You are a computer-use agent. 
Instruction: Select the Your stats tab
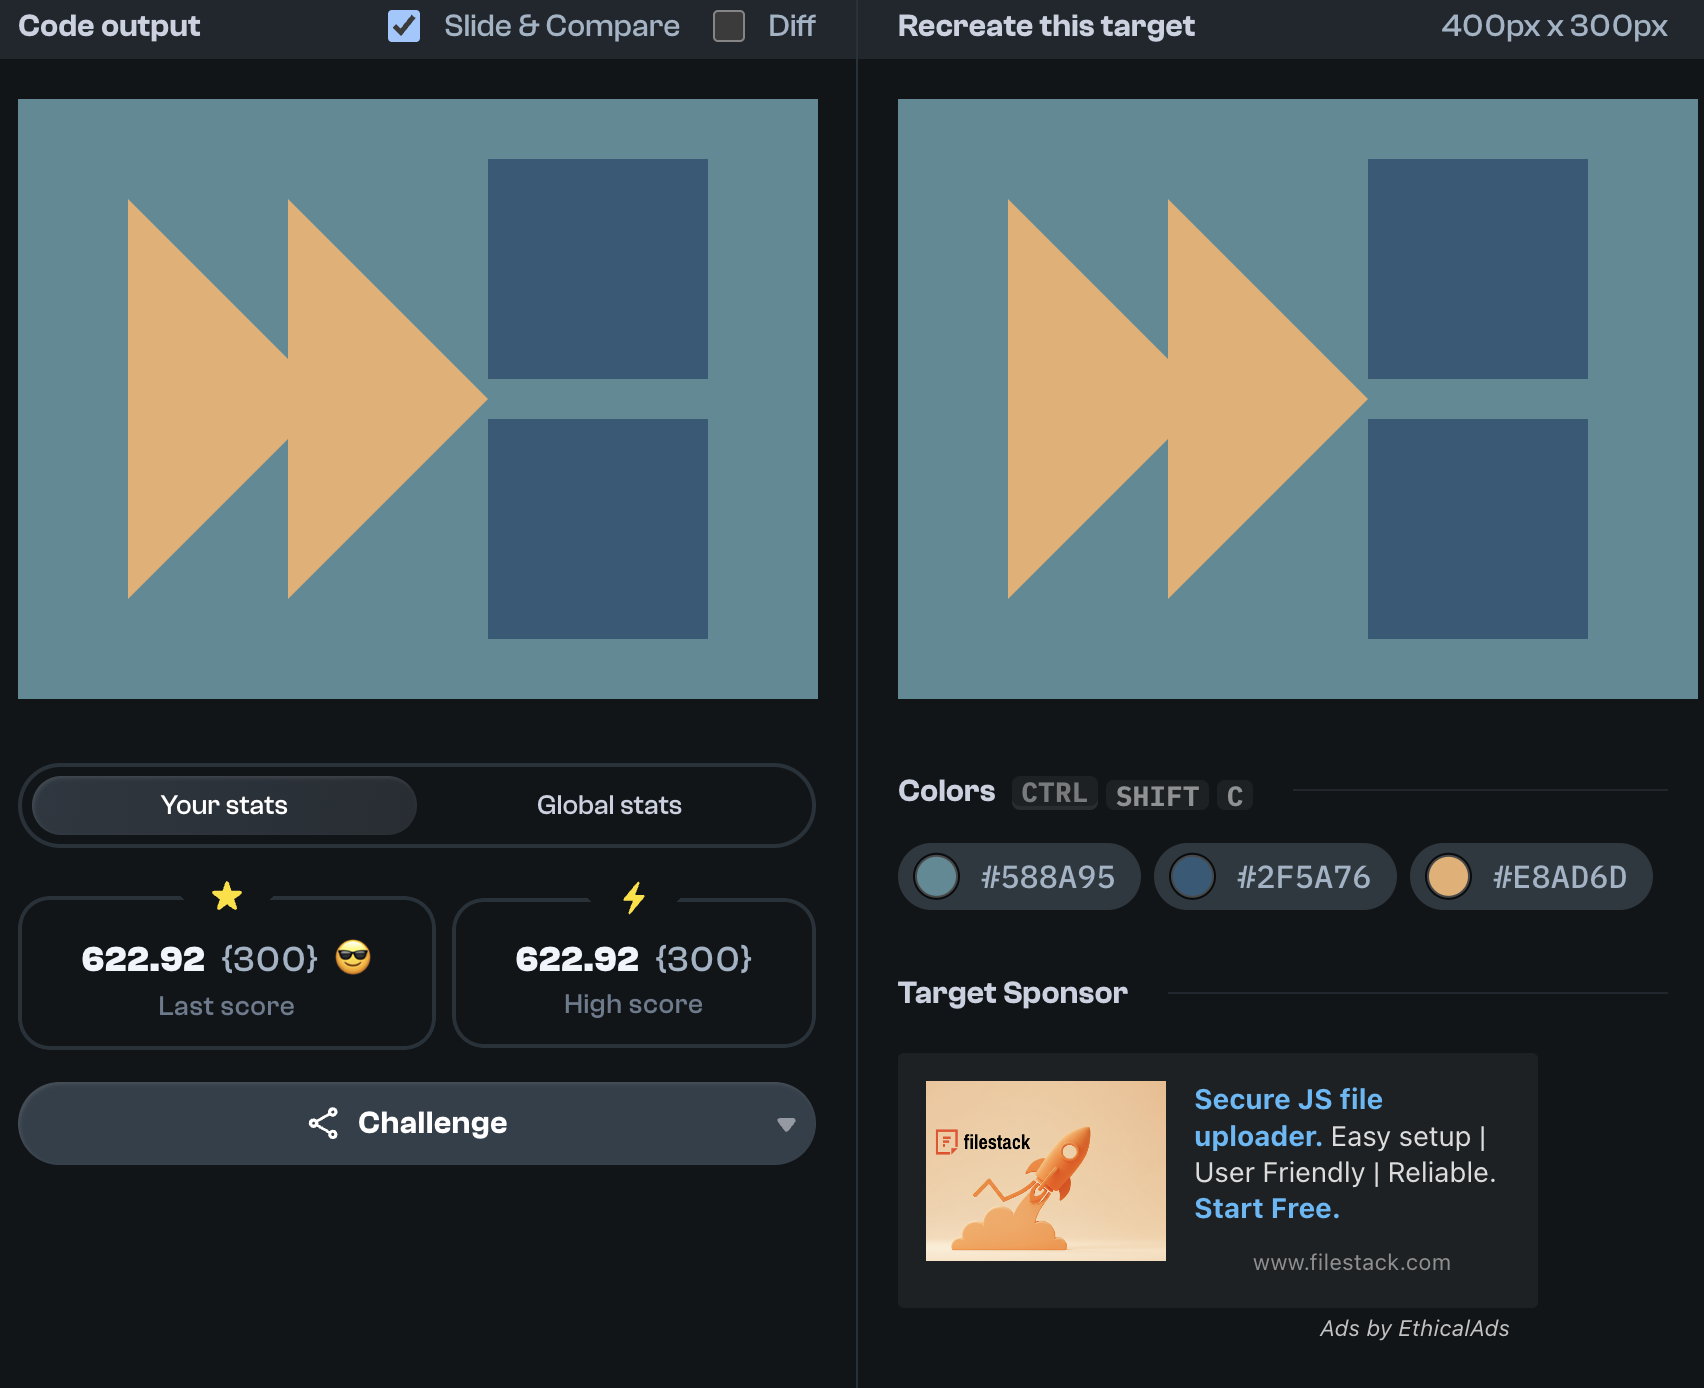click(x=224, y=805)
